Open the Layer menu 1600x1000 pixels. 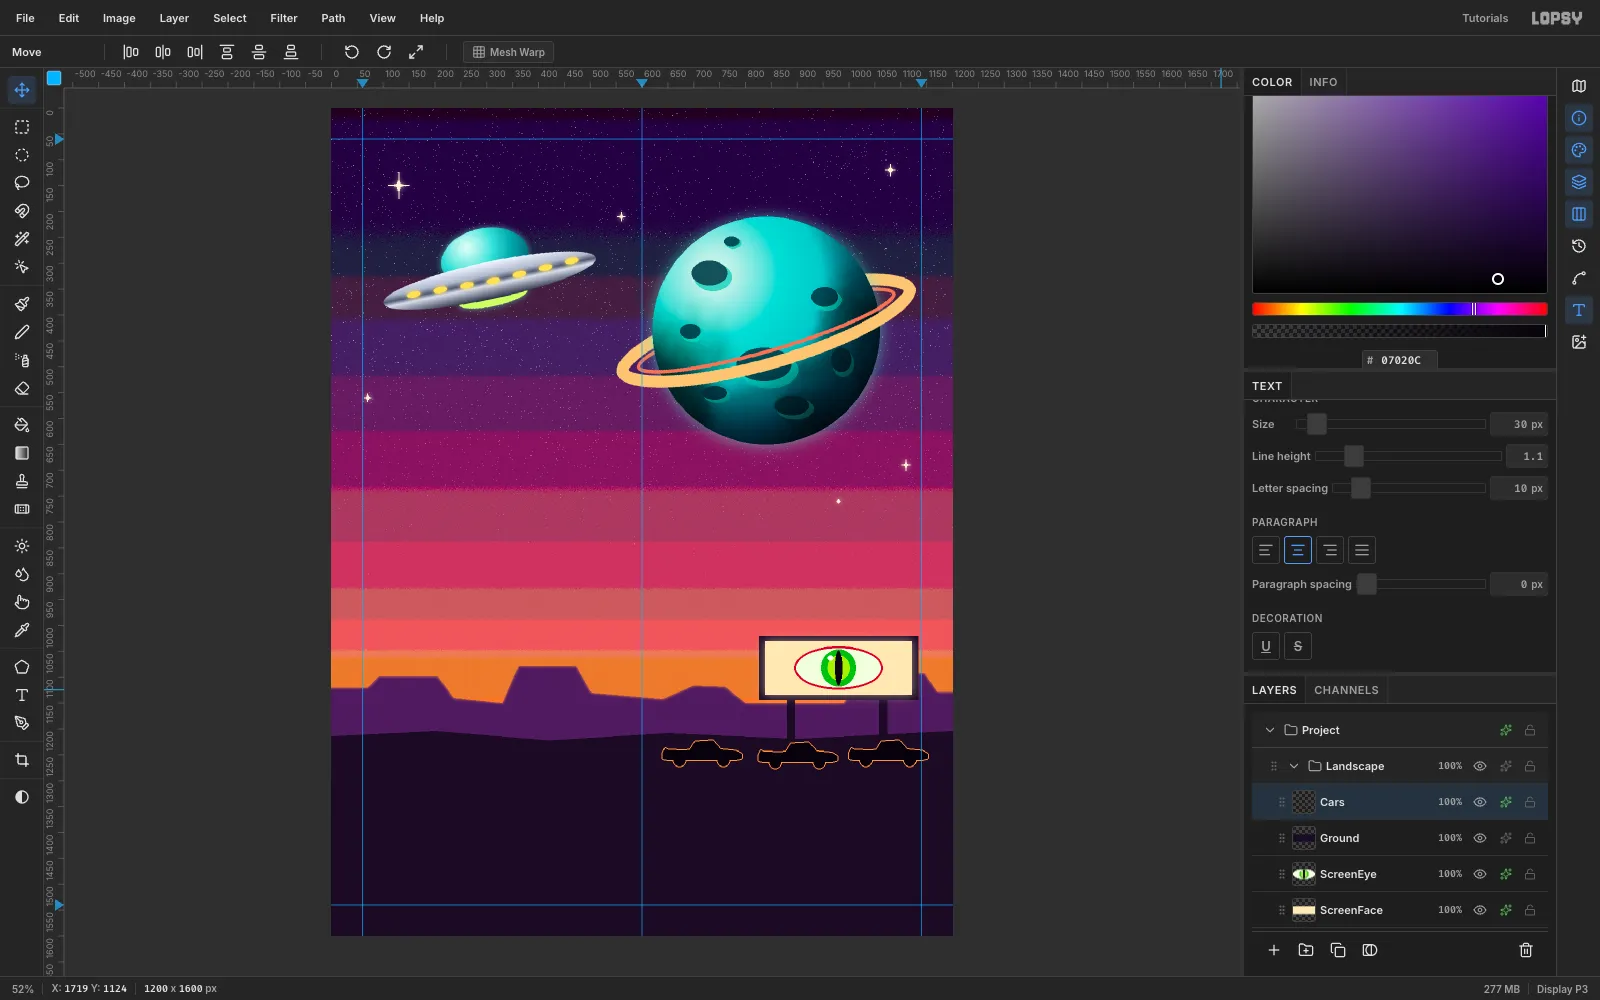[x=174, y=18]
